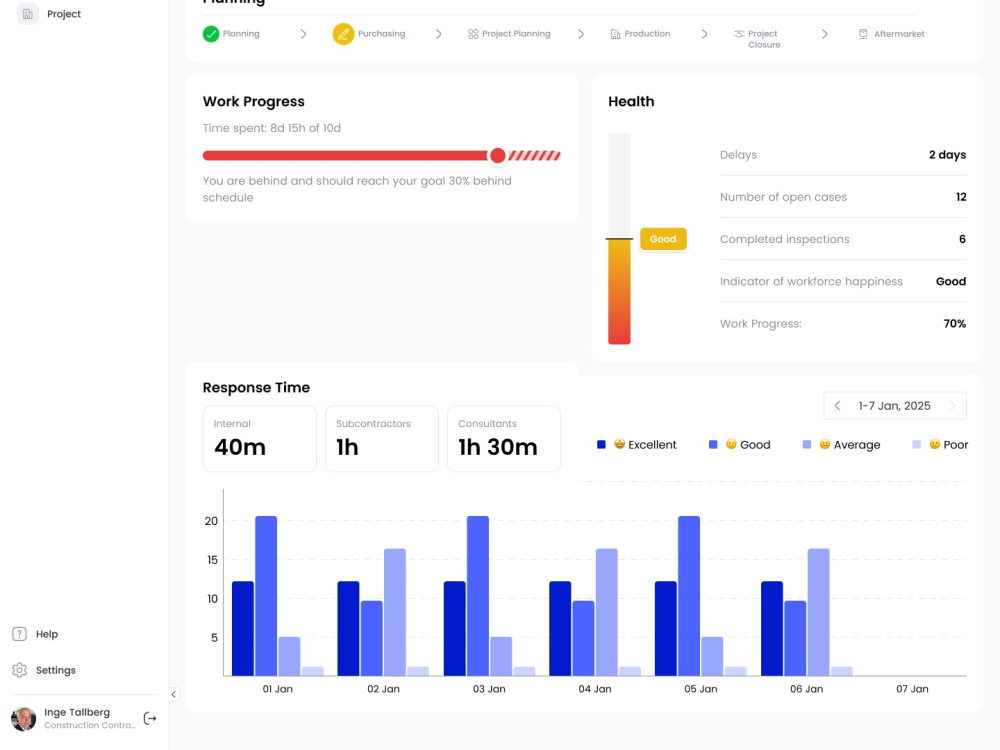The width and height of the screenshot is (1000, 750).
Task: Click the tallest Good bar on 01 Jan
Action: tap(266, 596)
